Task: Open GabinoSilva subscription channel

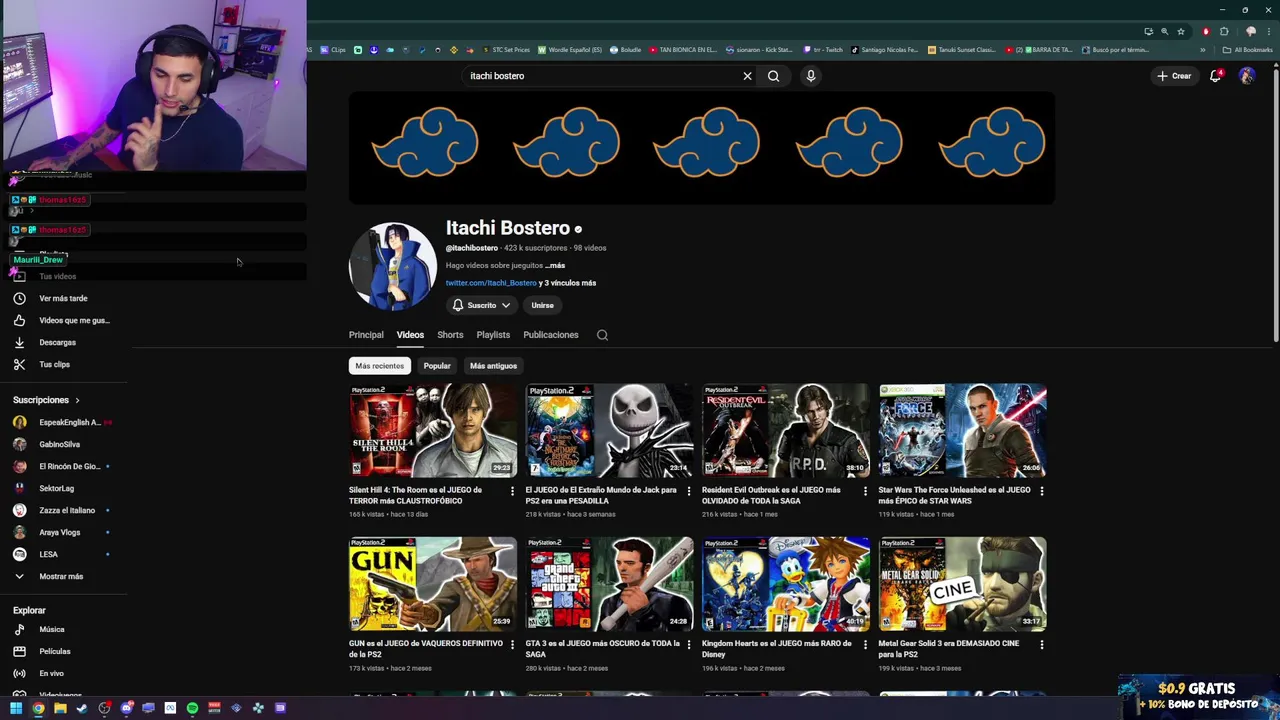Action: coord(47,444)
